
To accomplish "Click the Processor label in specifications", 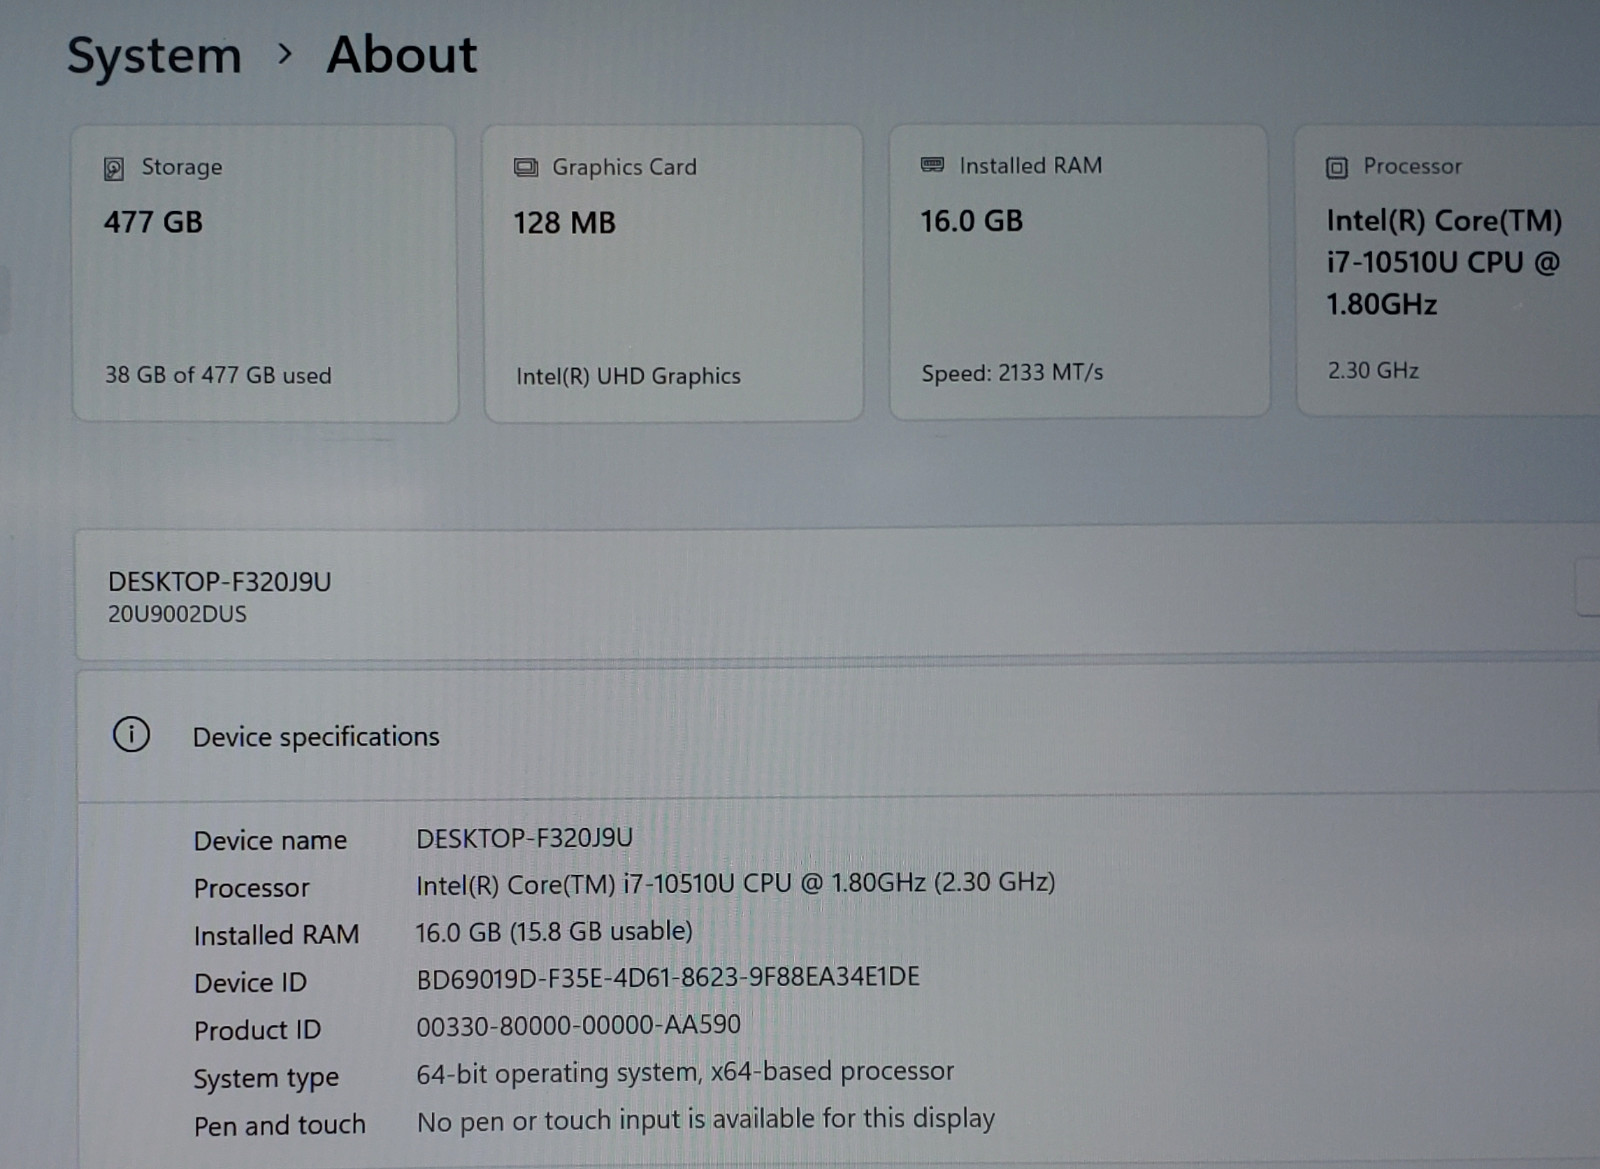I will point(251,888).
